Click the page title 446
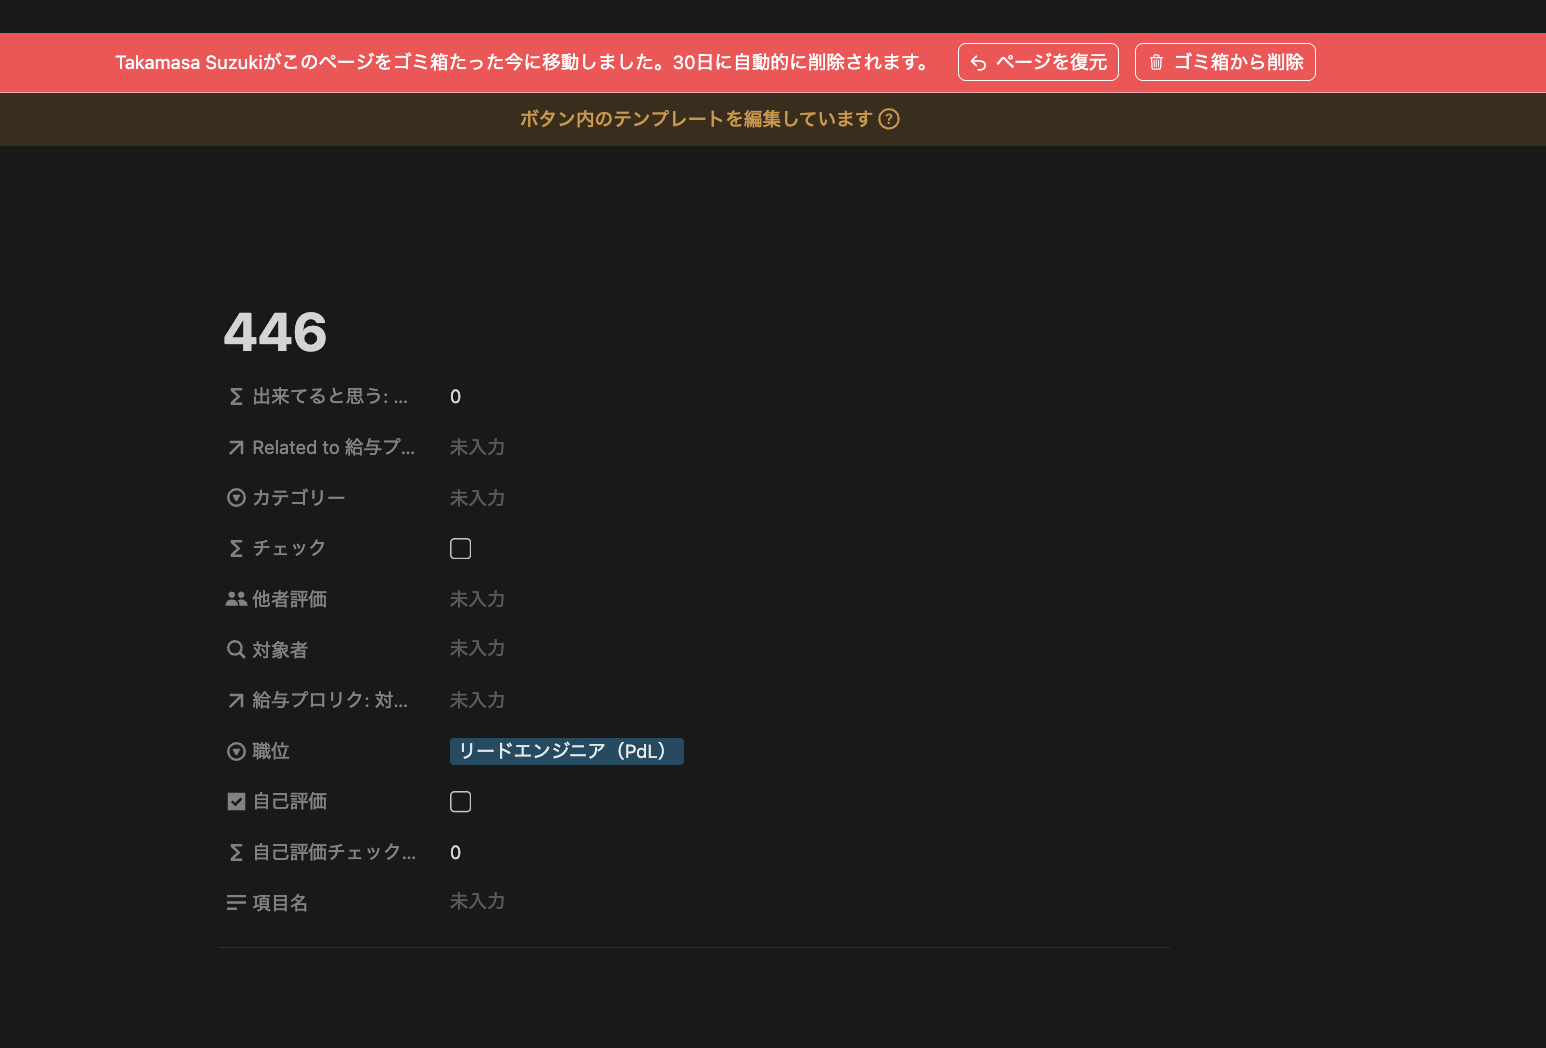This screenshot has width=1546, height=1048. pyautogui.click(x=276, y=332)
